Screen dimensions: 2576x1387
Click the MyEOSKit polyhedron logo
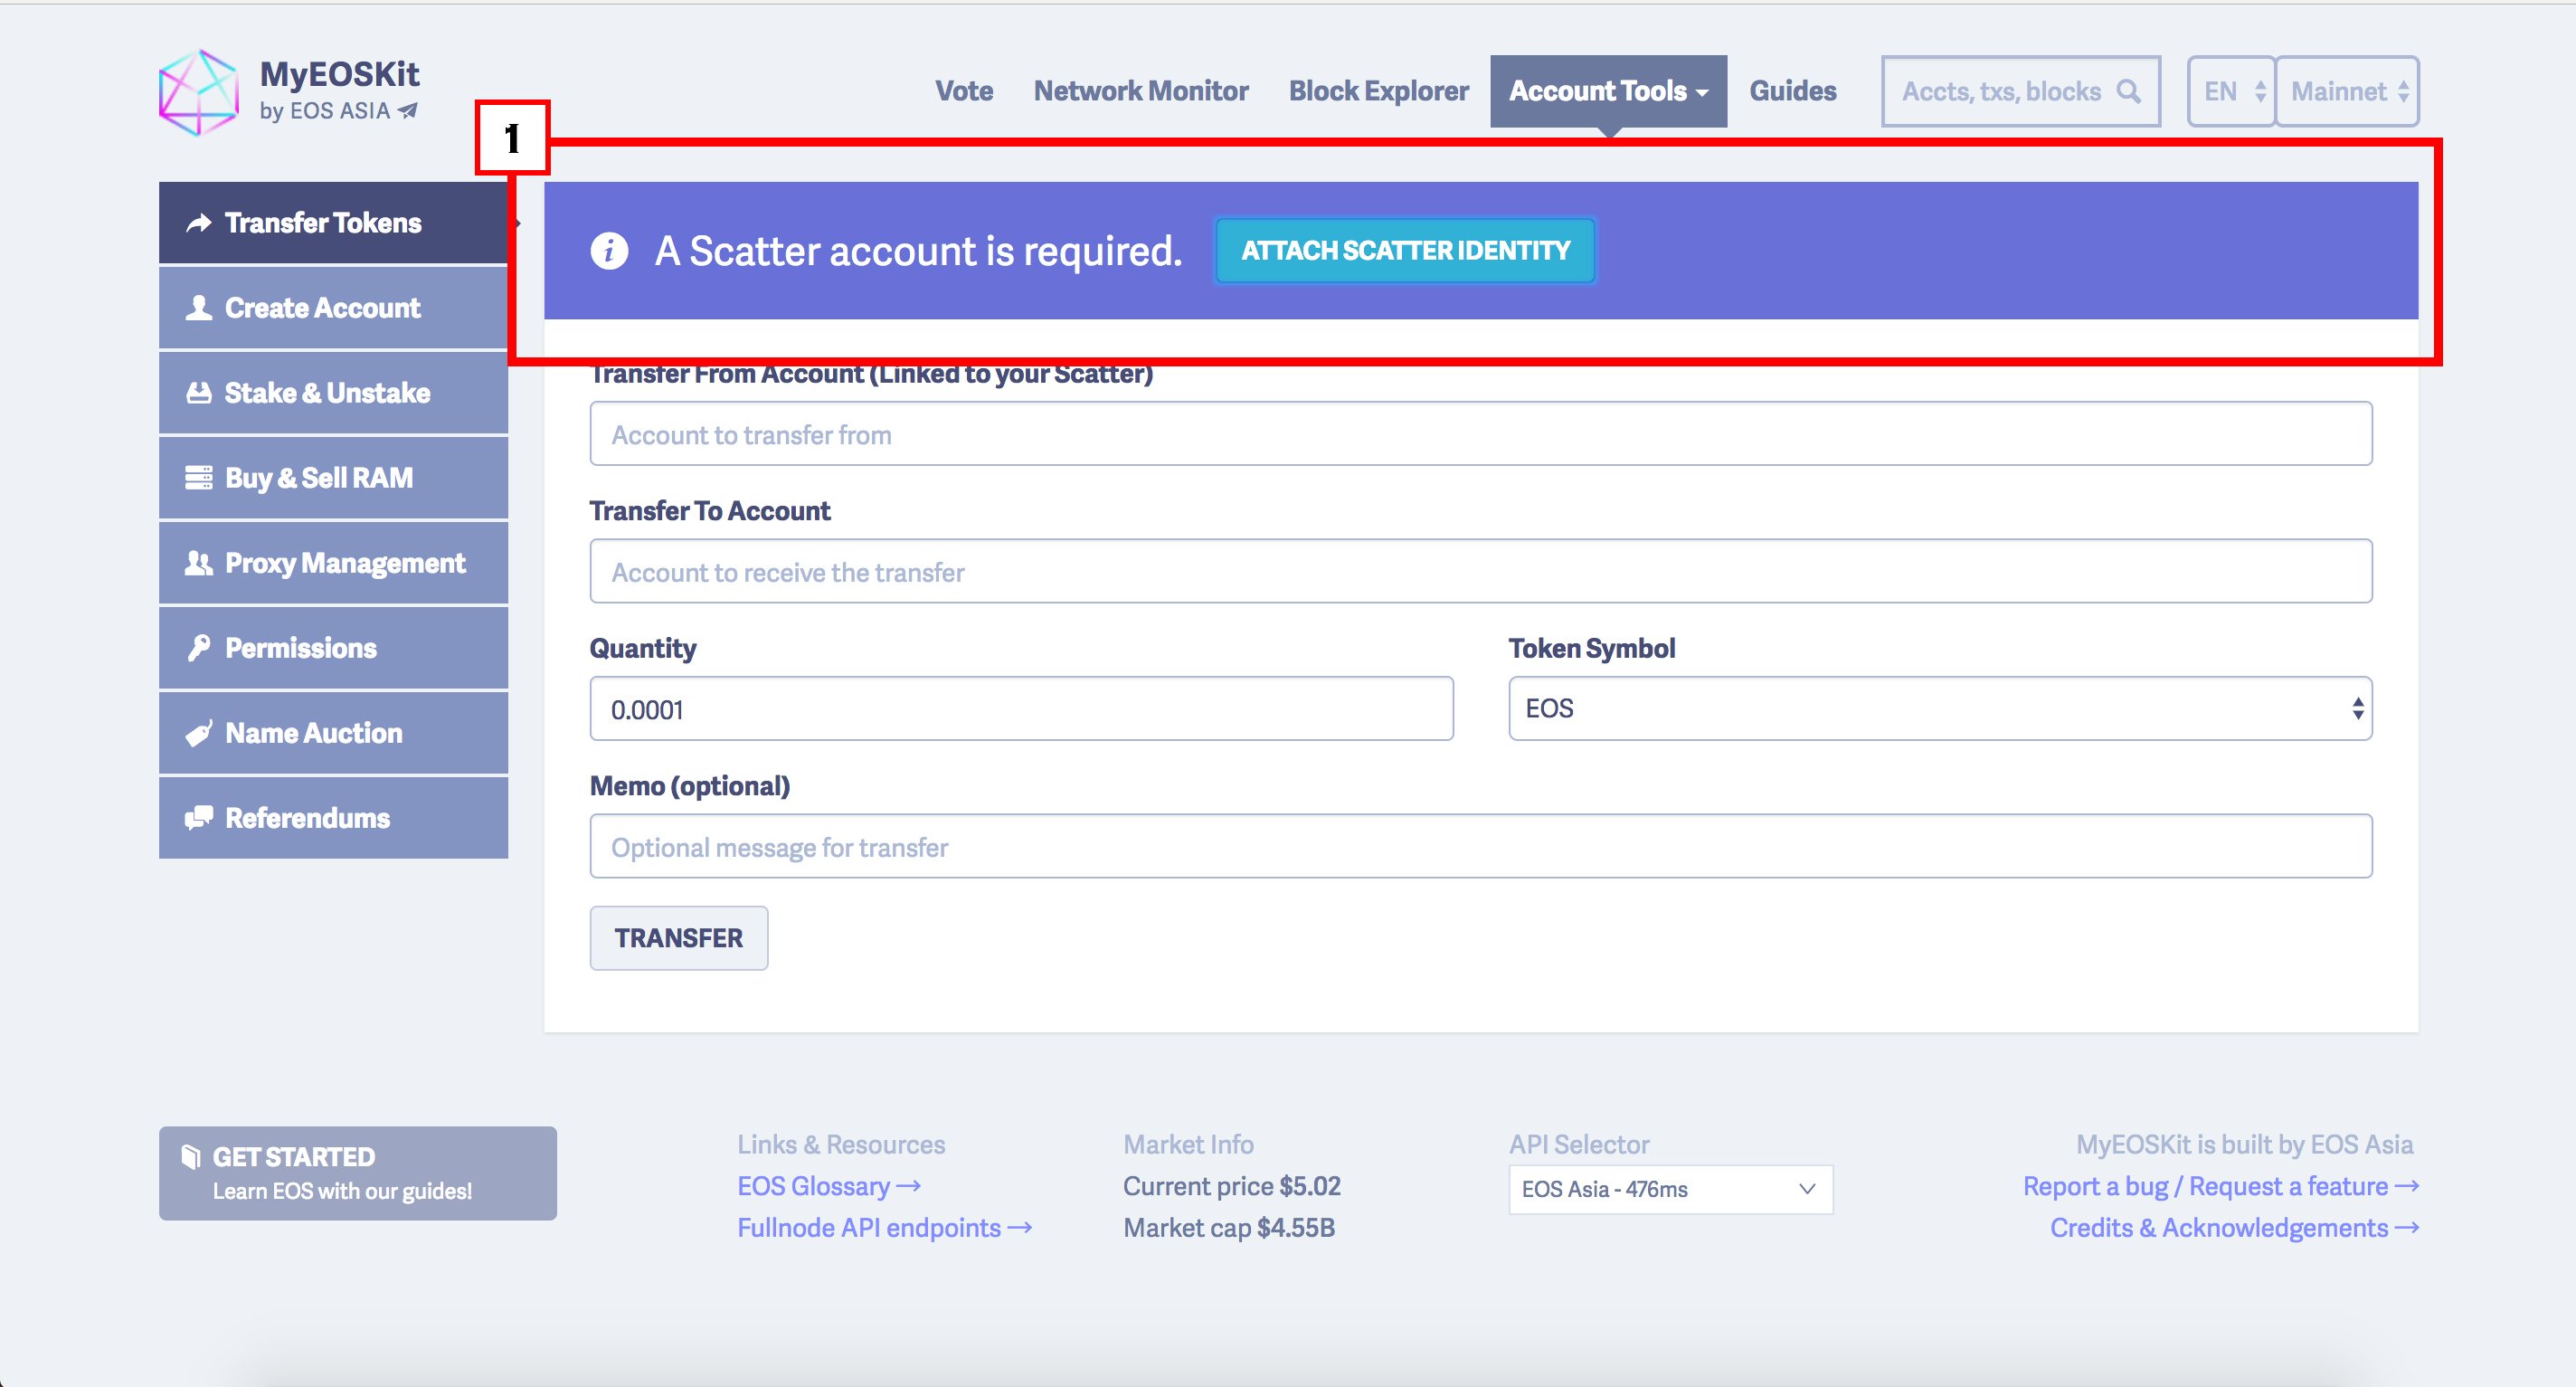199,92
